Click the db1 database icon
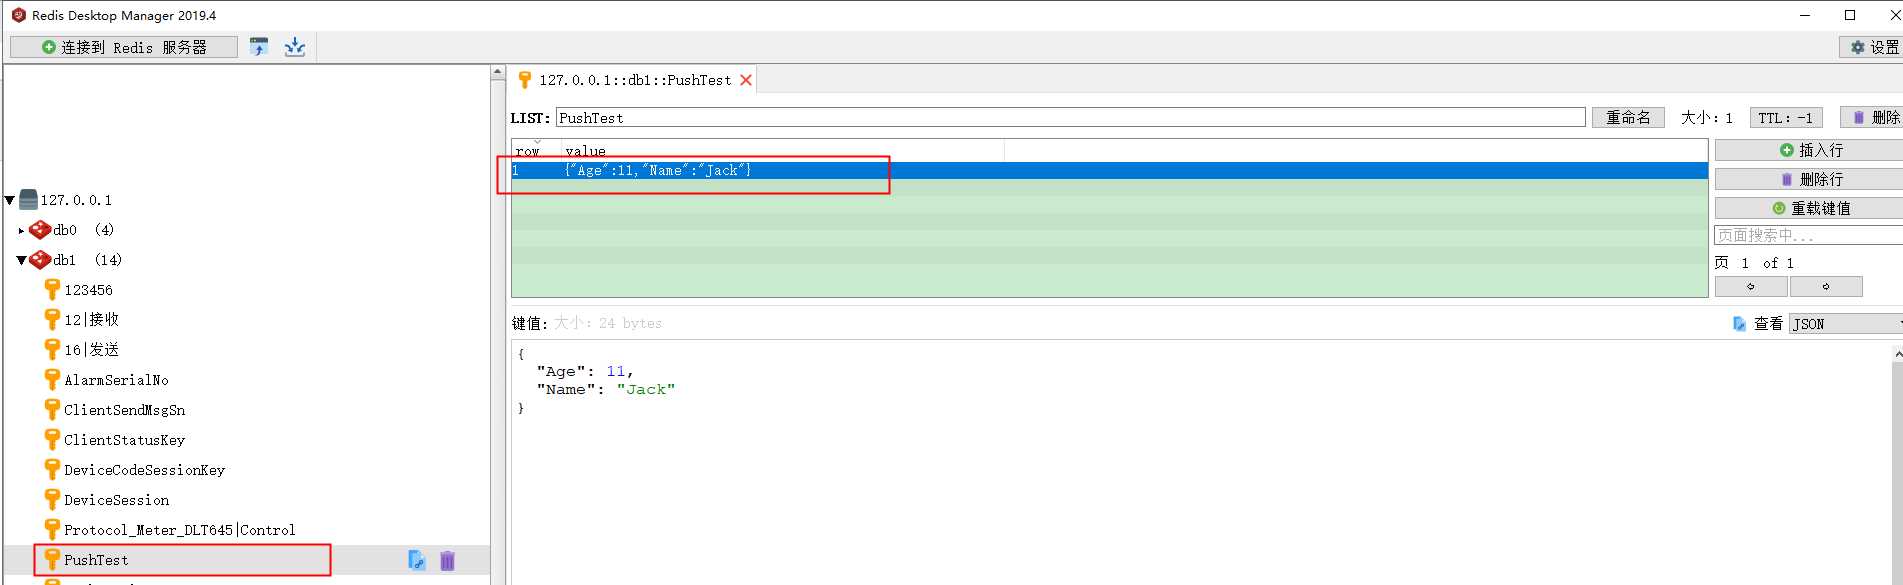 tap(40, 260)
